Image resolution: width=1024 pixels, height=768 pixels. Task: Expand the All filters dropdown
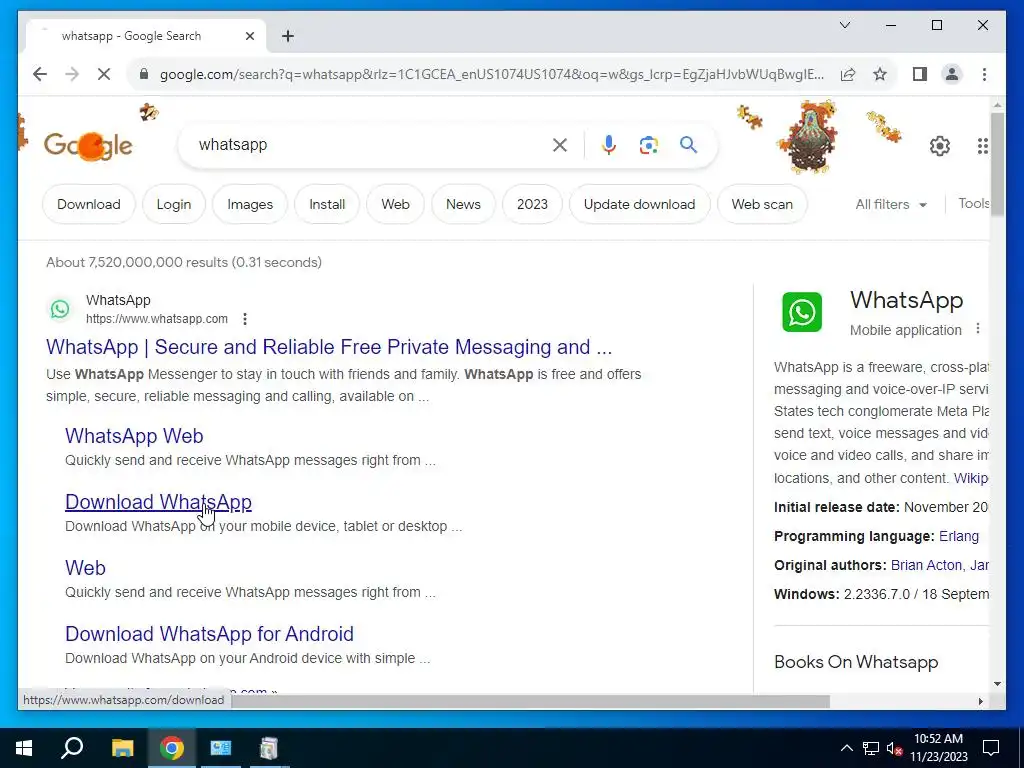click(x=891, y=204)
